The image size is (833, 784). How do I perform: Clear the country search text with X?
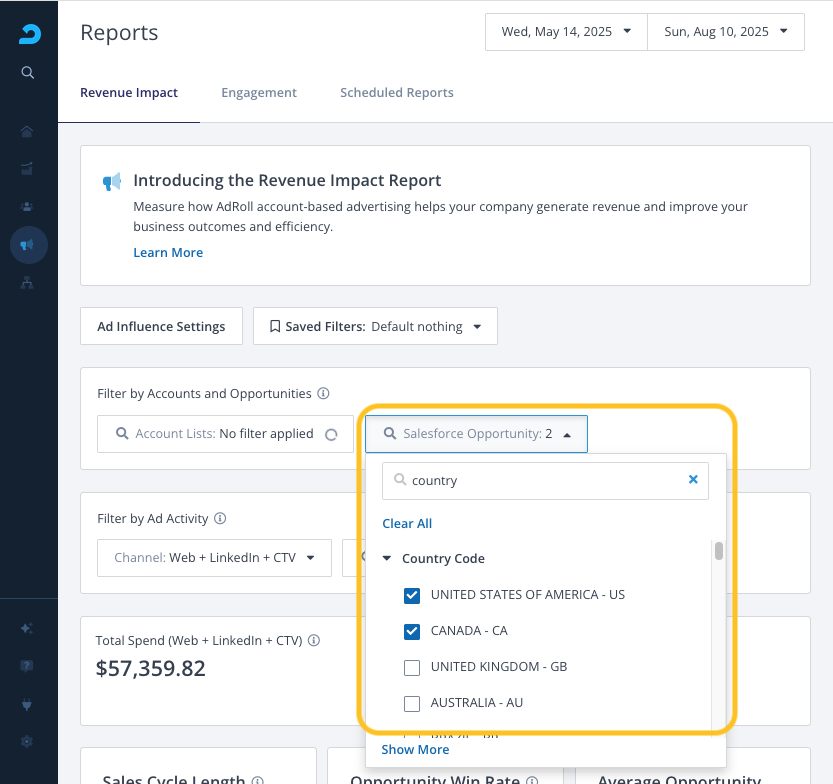point(693,480)
